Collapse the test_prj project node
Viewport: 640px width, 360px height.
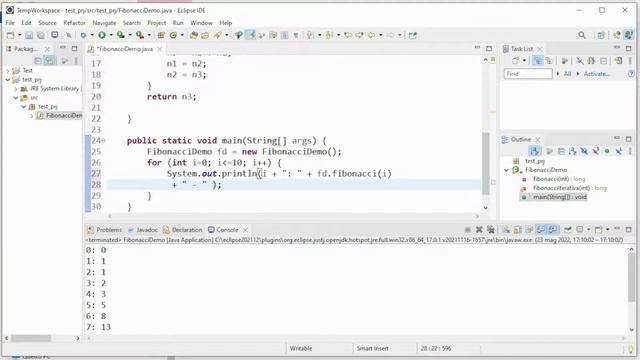pyautogui.click(x=7, y=80)
